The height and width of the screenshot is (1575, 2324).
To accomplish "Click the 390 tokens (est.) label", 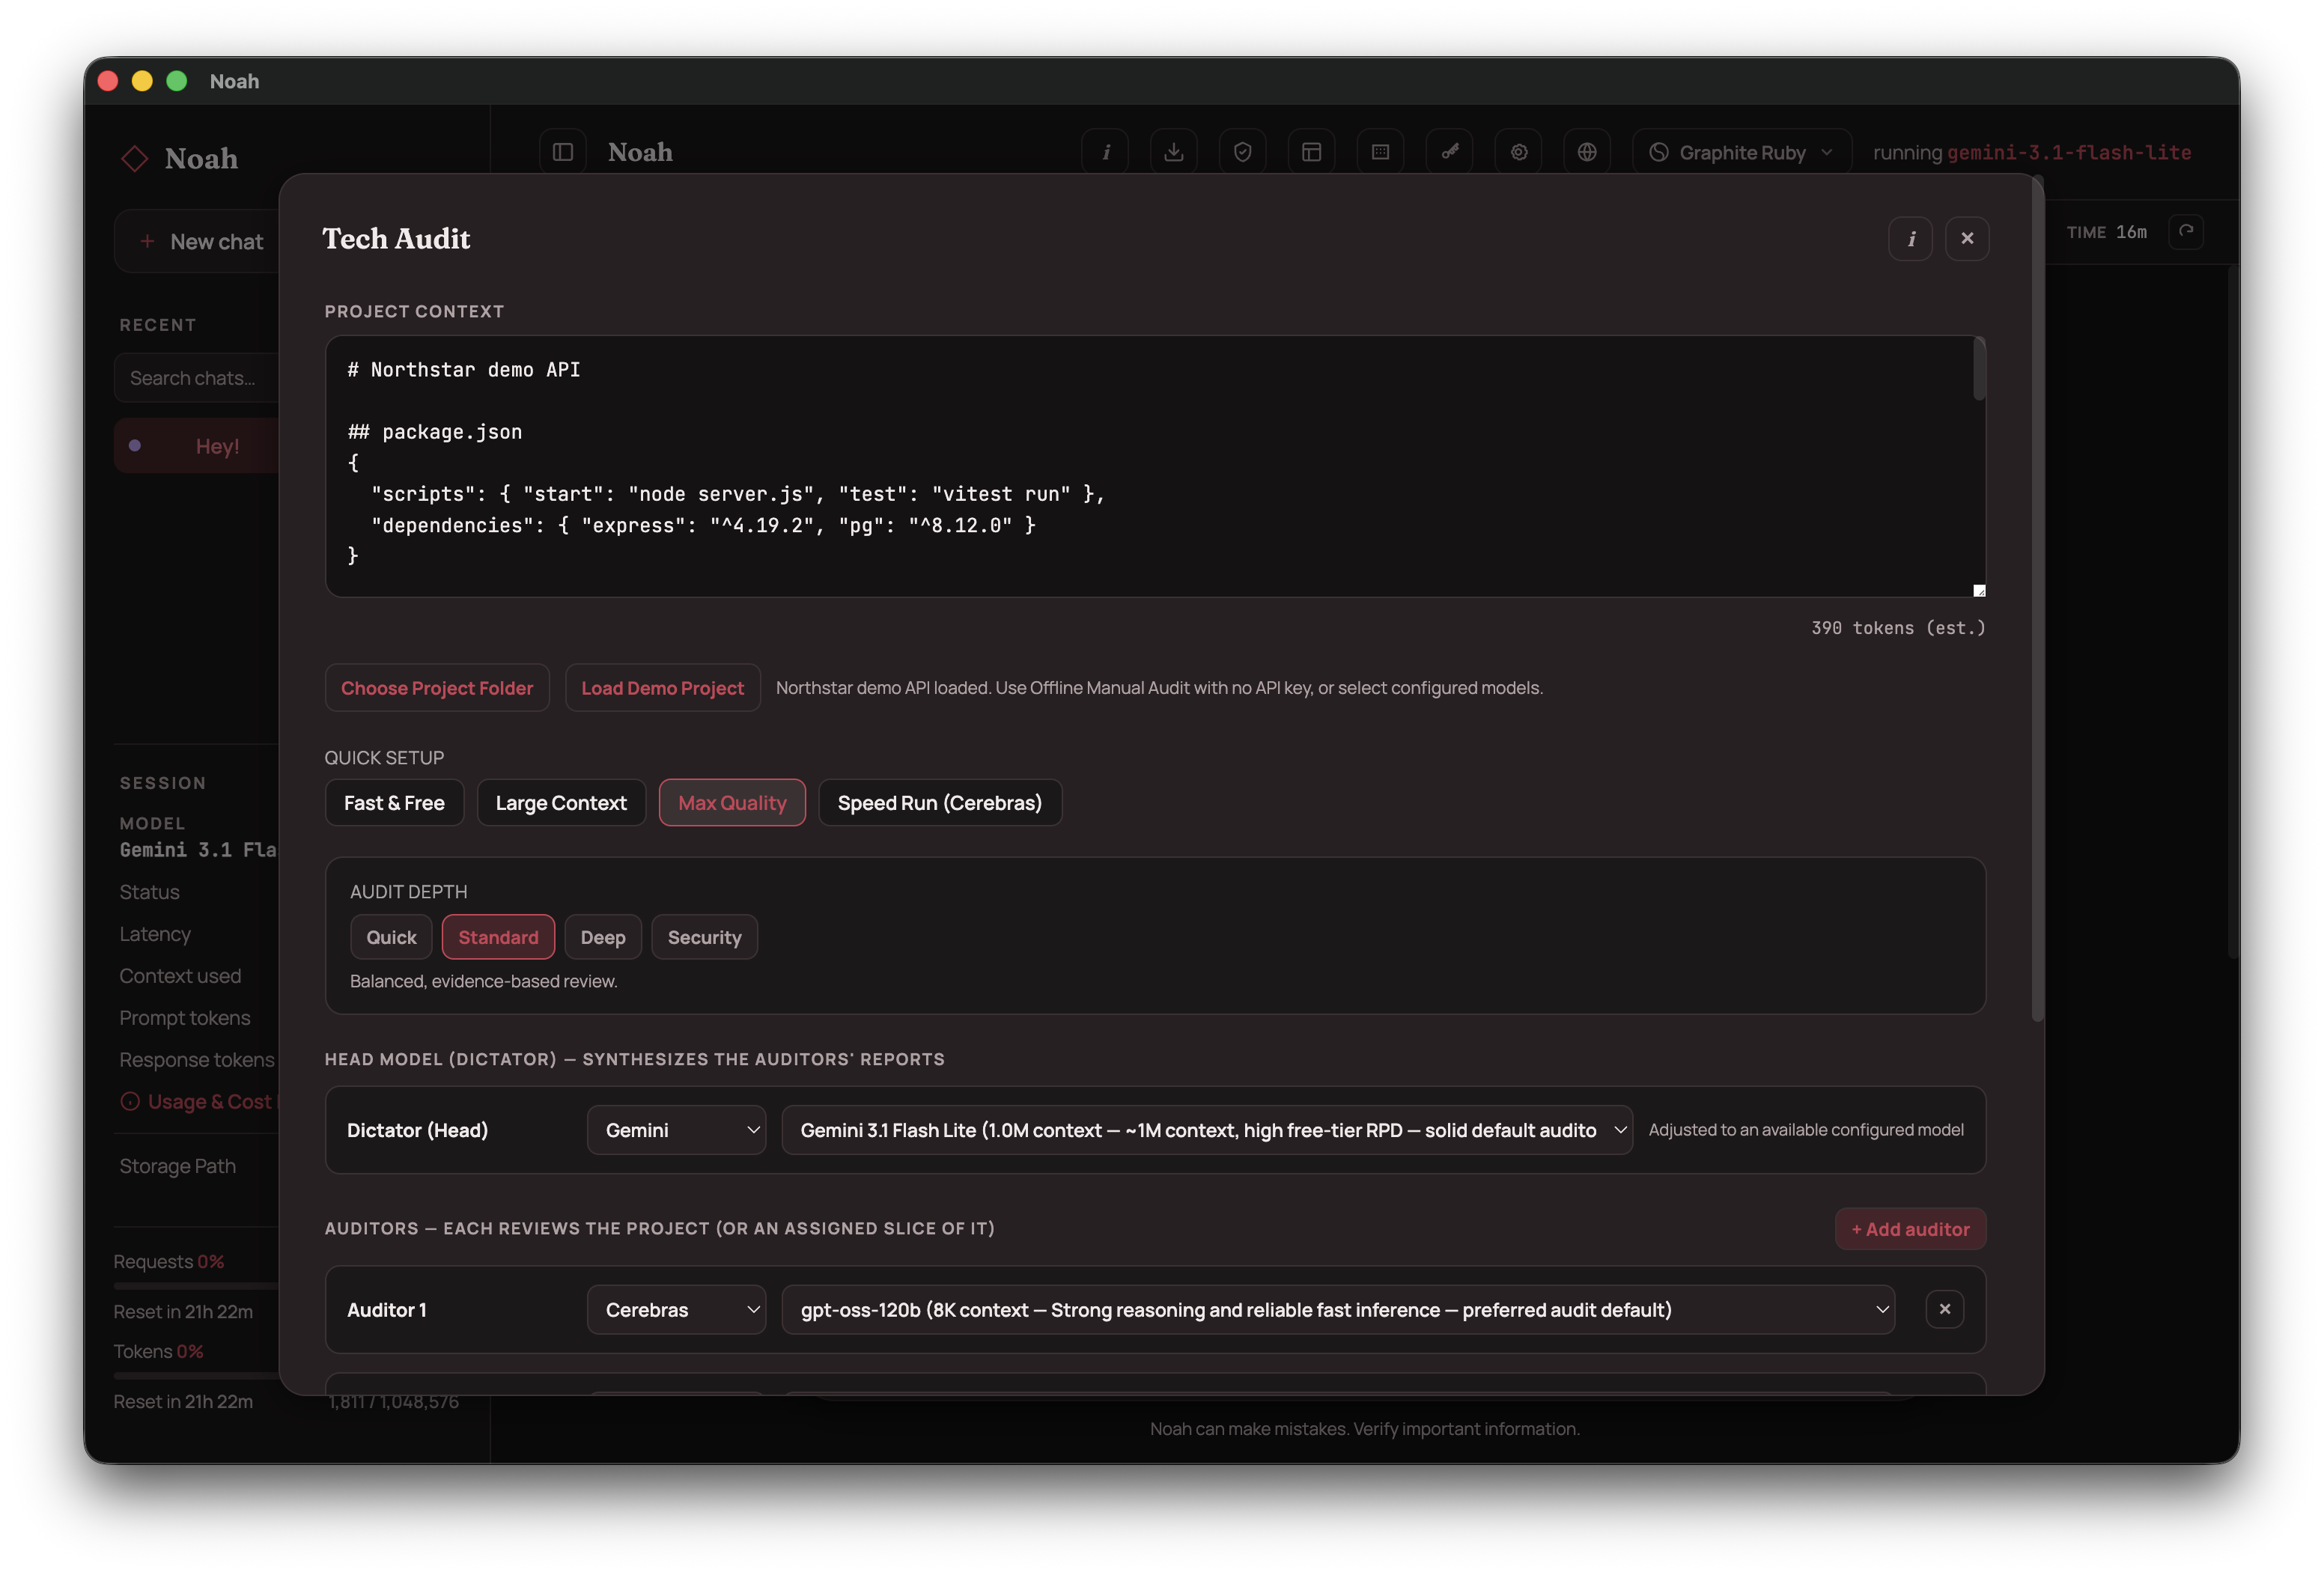I will pyautogui.click(x=1898, y=628).
